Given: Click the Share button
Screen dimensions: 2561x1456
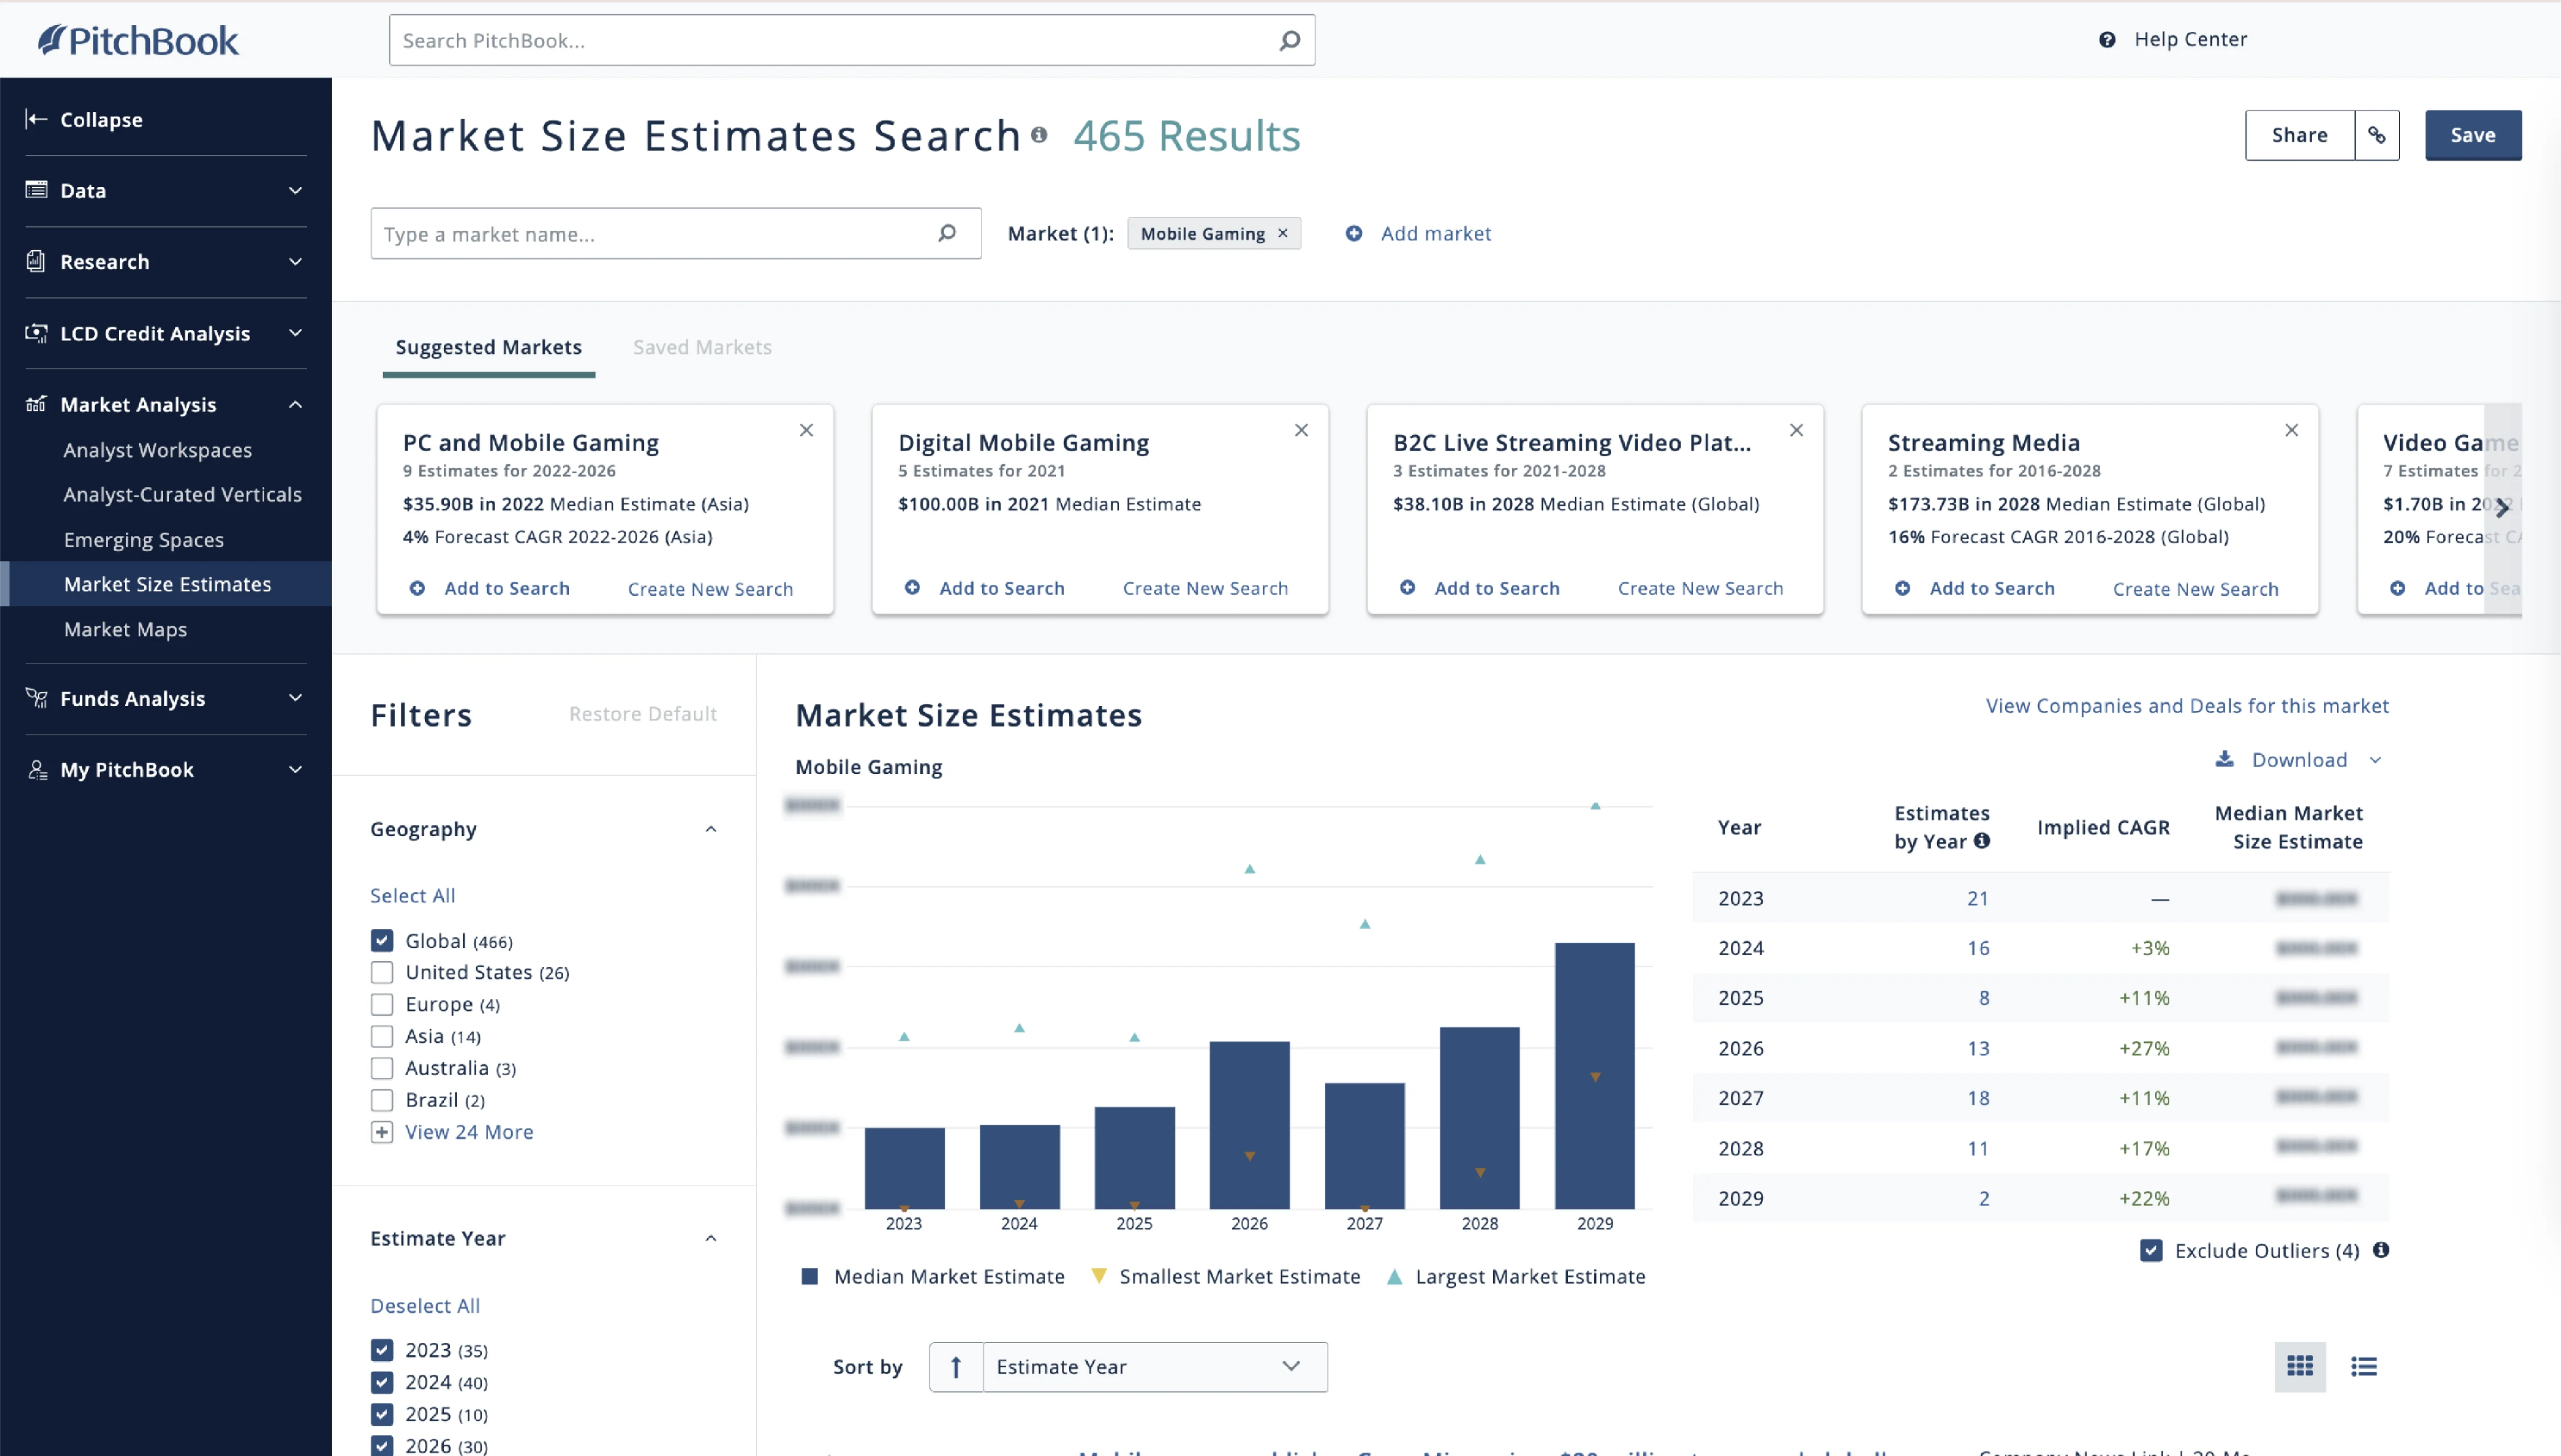Looking at the screenshot, I should 2299,135.
